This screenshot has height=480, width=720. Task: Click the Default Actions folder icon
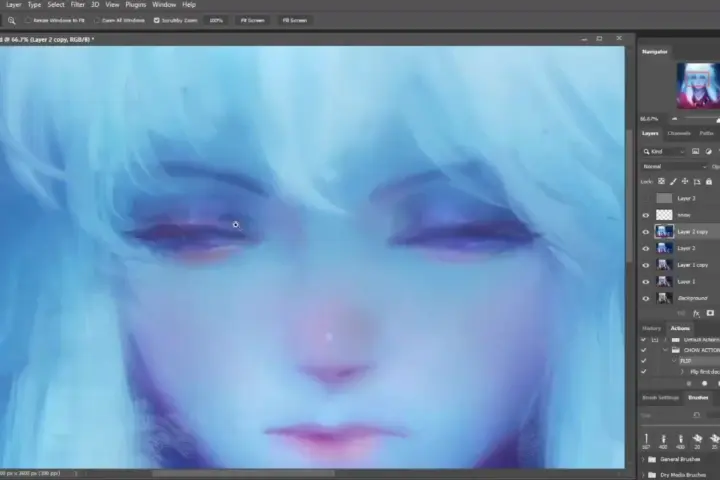(x=675, y=340)
